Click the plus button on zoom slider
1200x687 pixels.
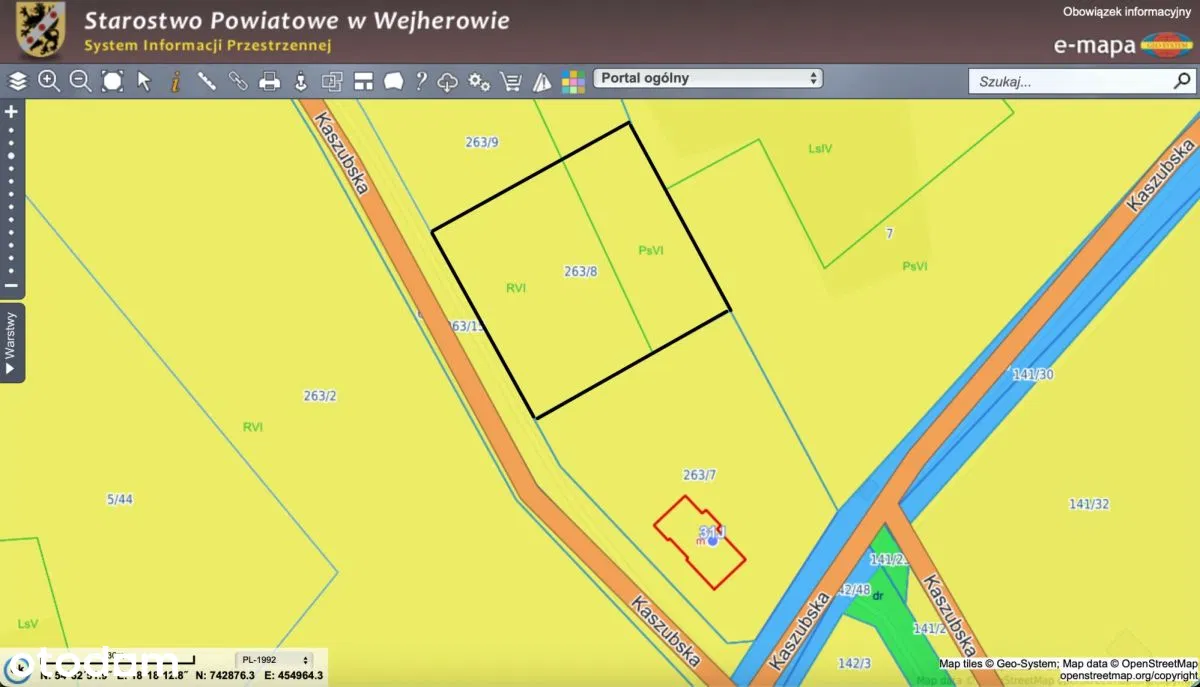pyautogui.click(x=12, y=112)
